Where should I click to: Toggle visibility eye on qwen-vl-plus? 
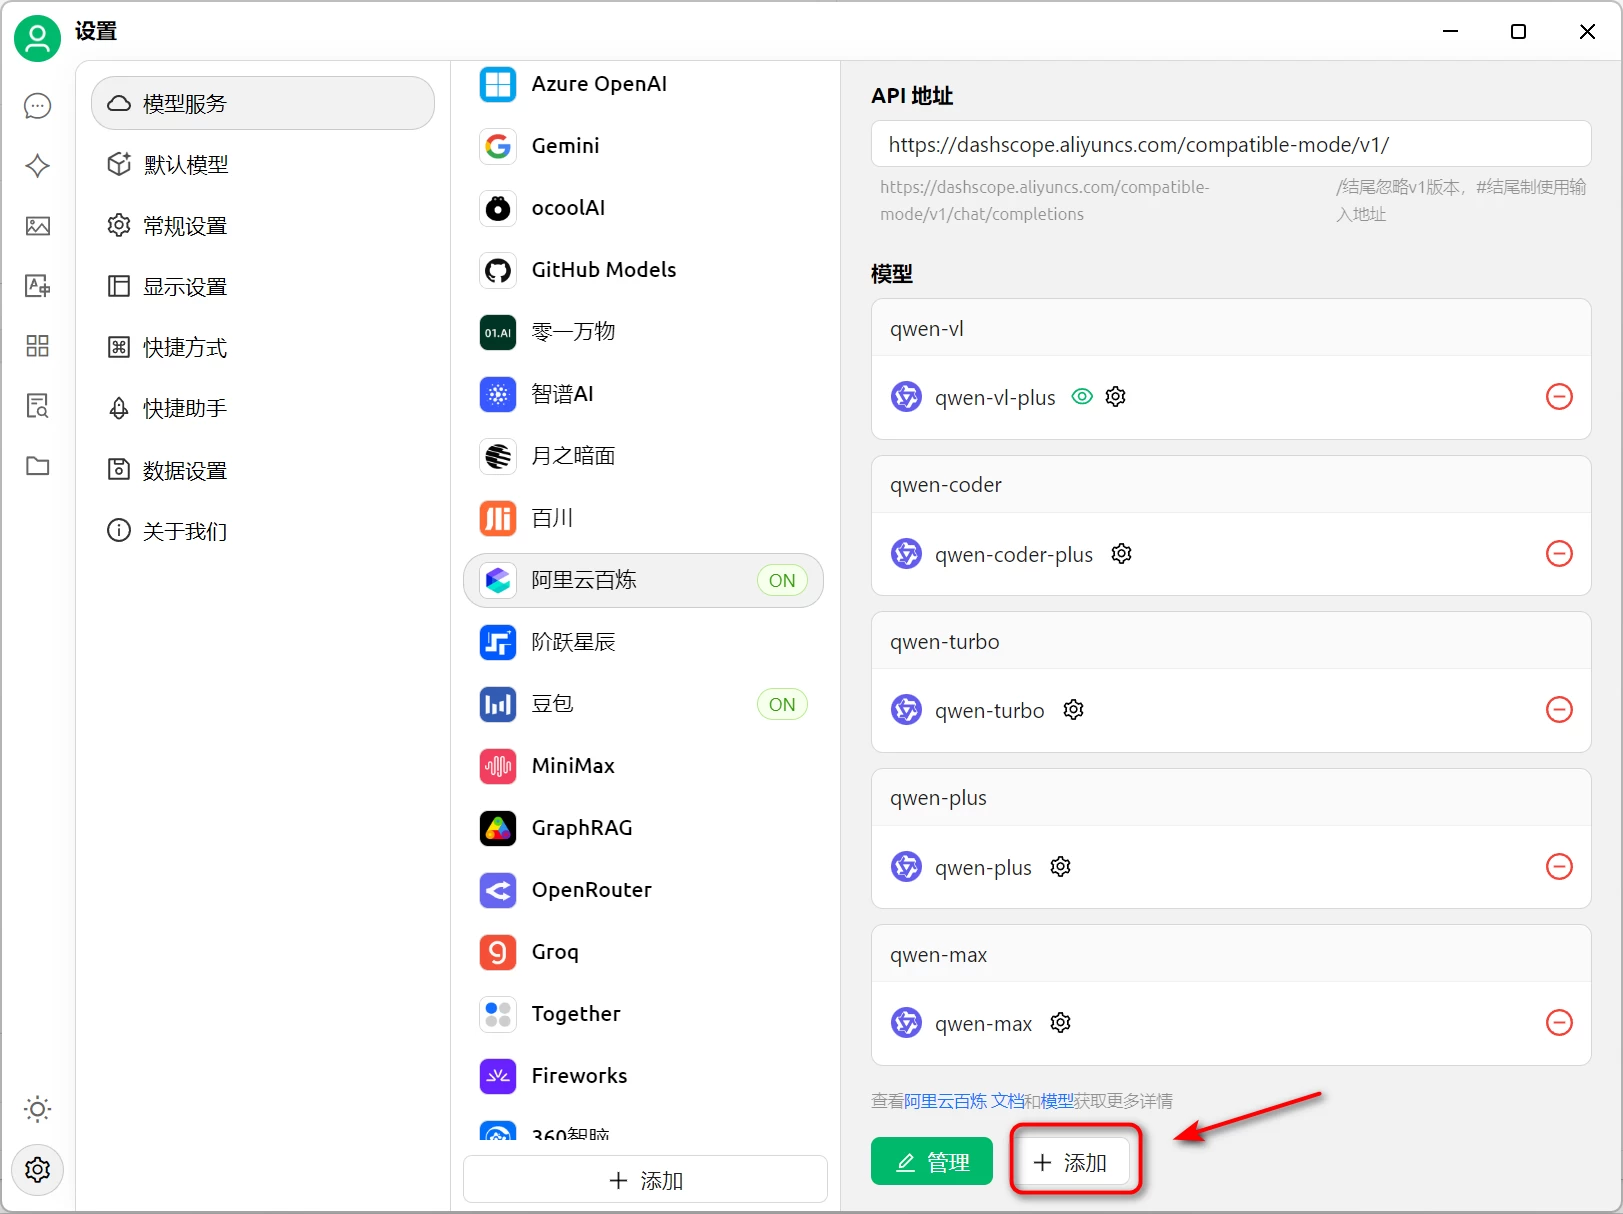pos(1082,396)
